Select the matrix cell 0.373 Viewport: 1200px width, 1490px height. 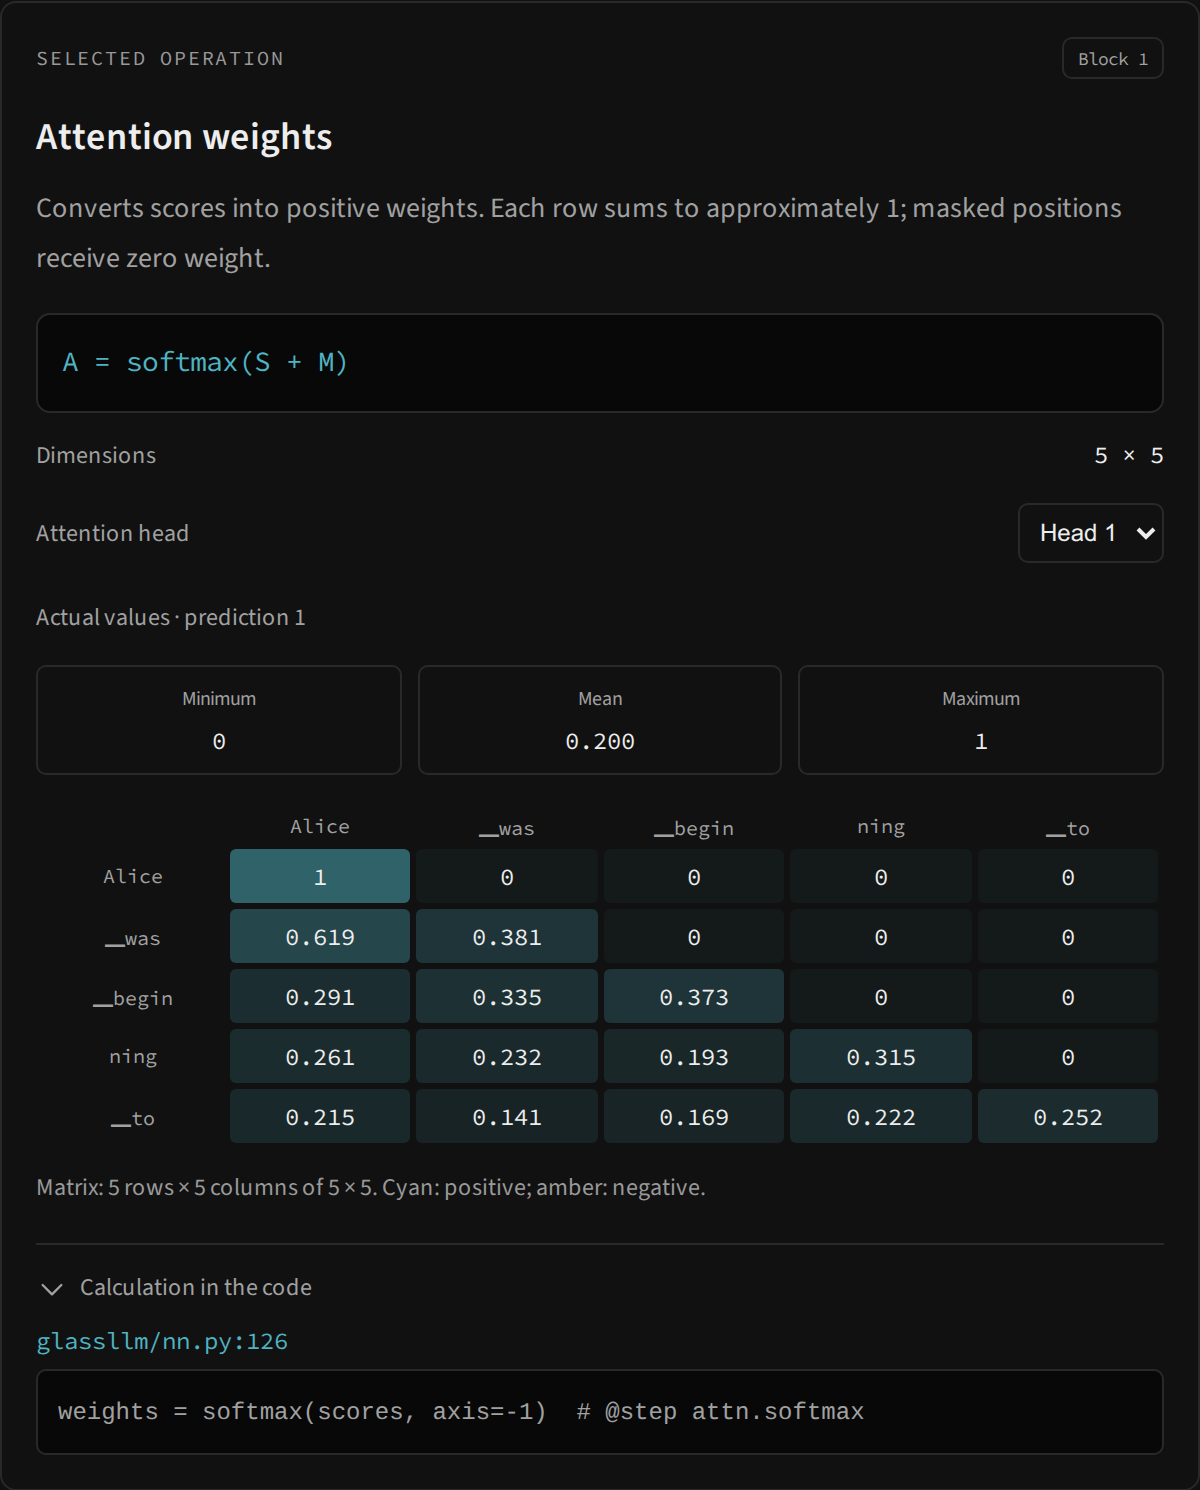point(694,996)
